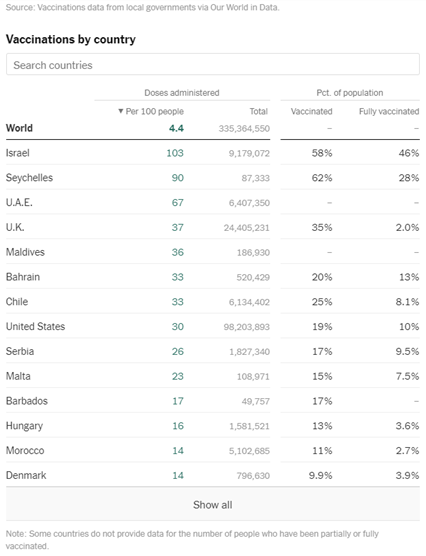Click the U.A.E. country name
Image resolution: width=426 pixels, height=556 pixels.
19,202
